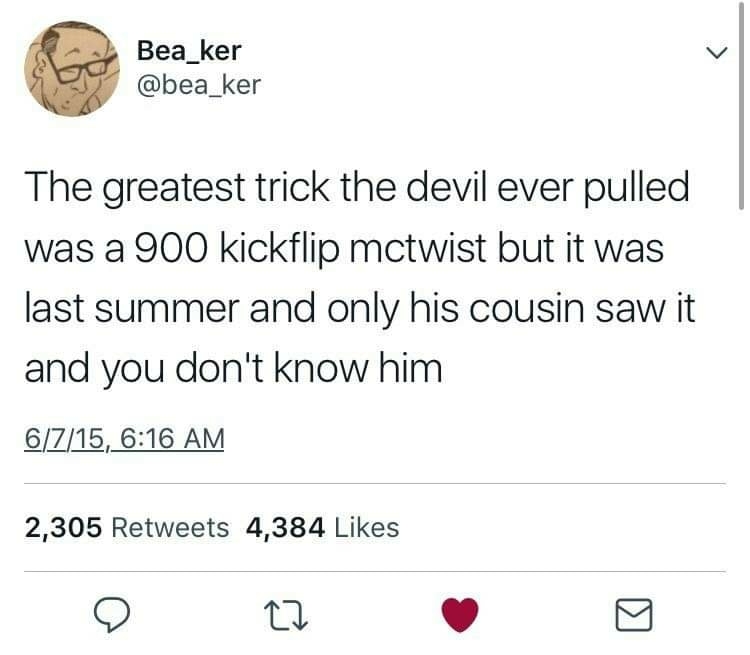Click the word "Likes" label
750x655 pixels.
[367, 528]
